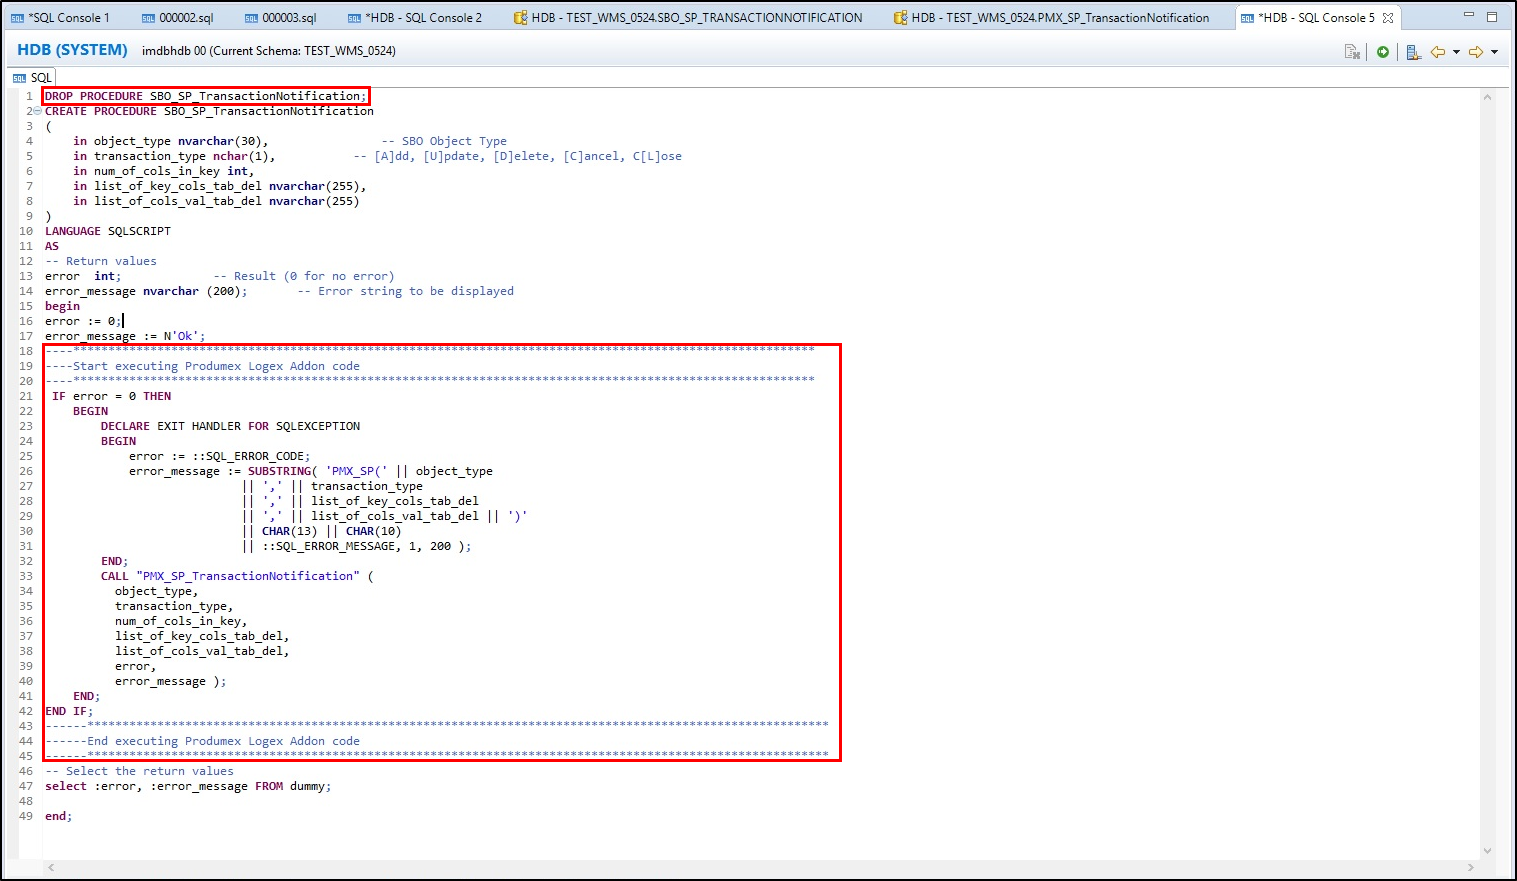
Task: Click the vertical scrollbar down arrow
Action: pyautogui.click(x=1487, y=851)
